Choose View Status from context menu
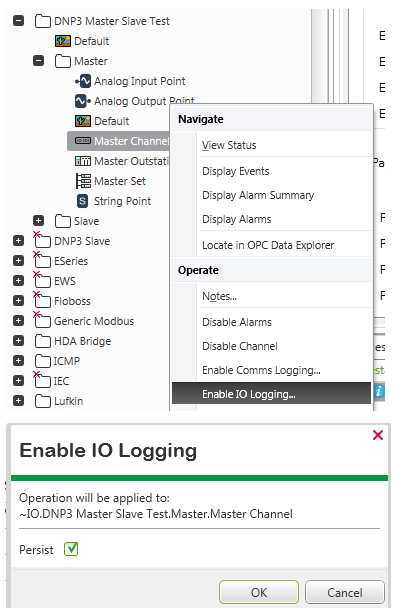The width and height of the screenshot is (393, 608). tap(271, 145)
